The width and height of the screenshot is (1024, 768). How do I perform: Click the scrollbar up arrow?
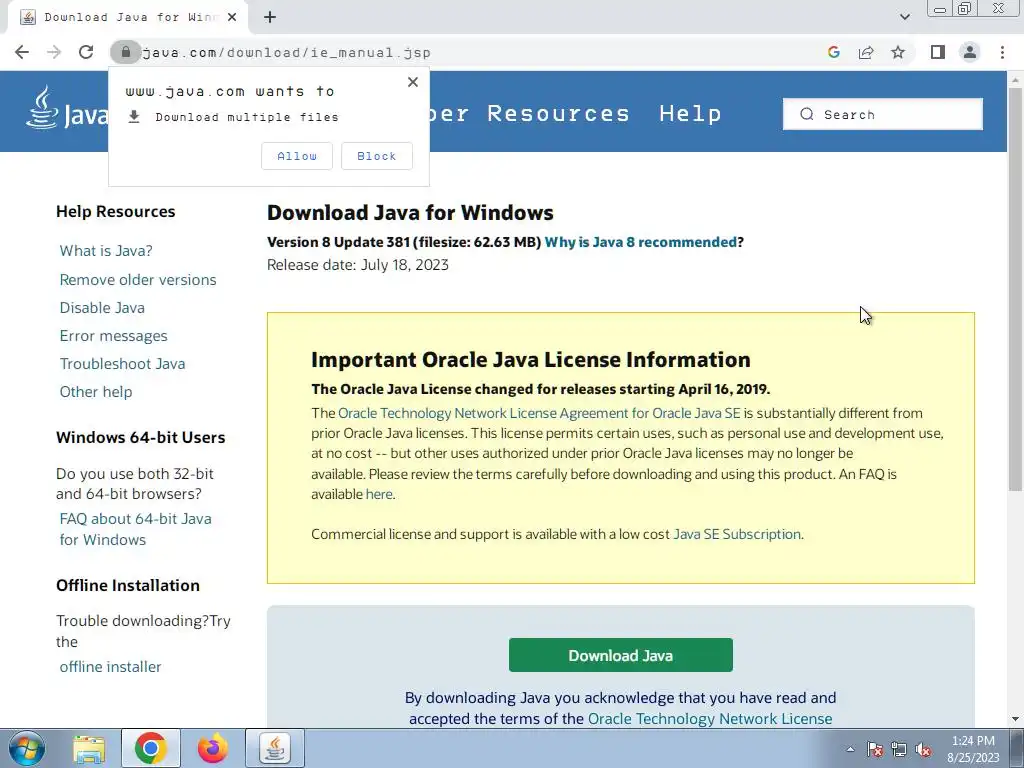[1015, 80]
